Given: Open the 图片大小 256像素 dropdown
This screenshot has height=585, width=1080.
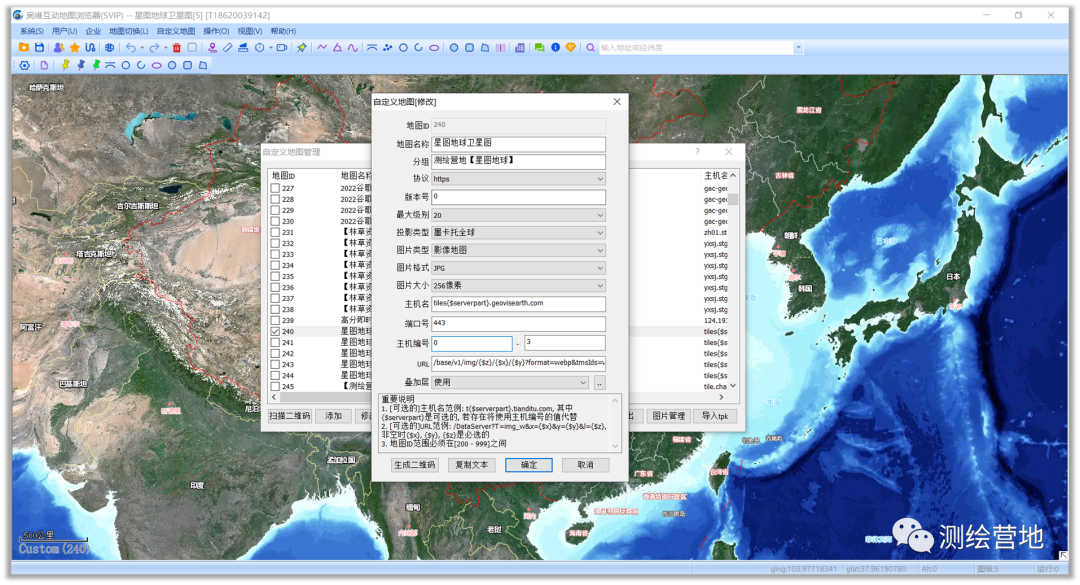Looking at the screenshot, I should tap(519, 285).
